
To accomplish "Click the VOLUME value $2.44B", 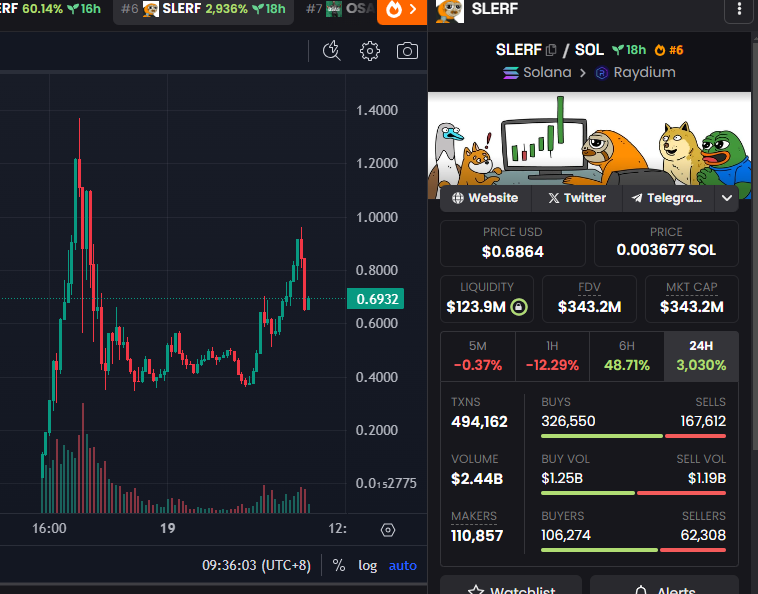I will point(477,479).
